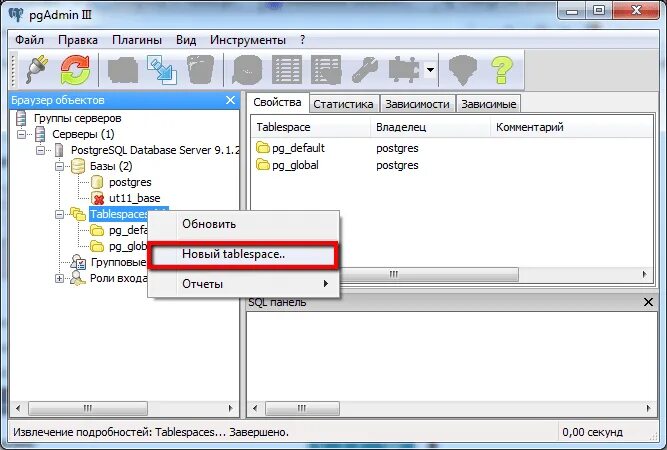Click the Add server connection plug icon
The image size is (667, 450).
point(37,69)
